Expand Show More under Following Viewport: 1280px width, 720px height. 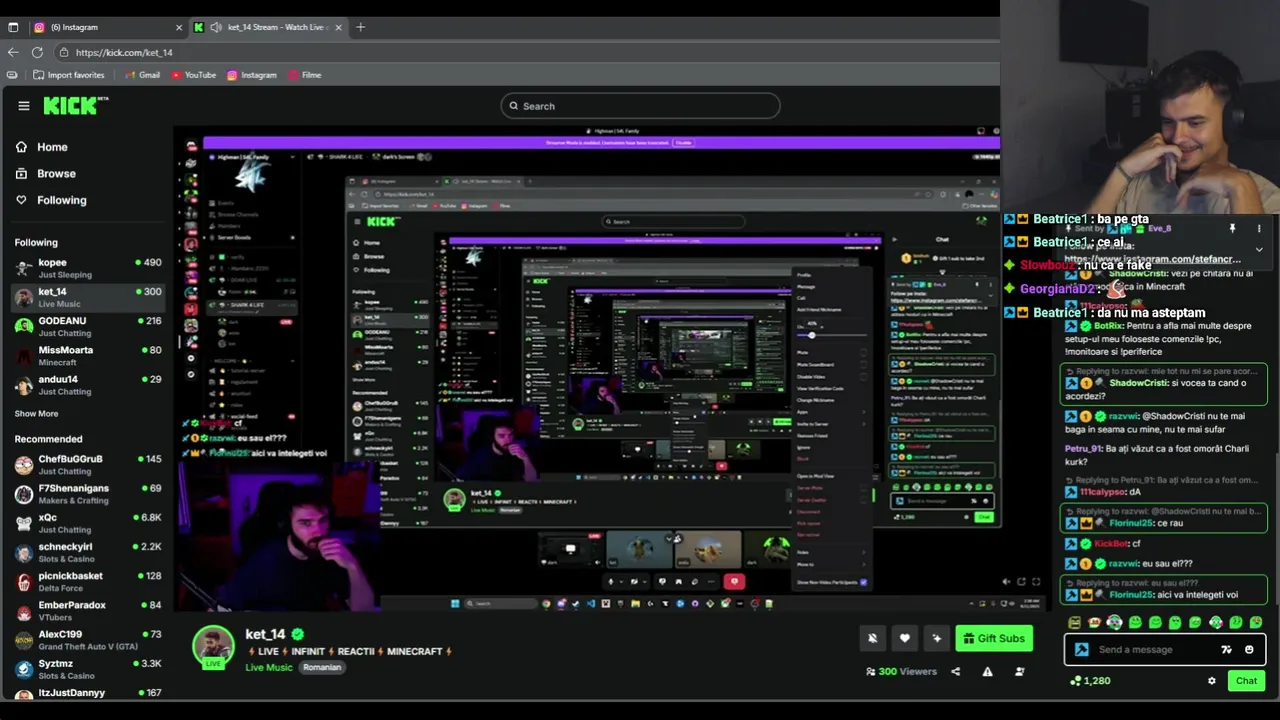click(36, 414)
